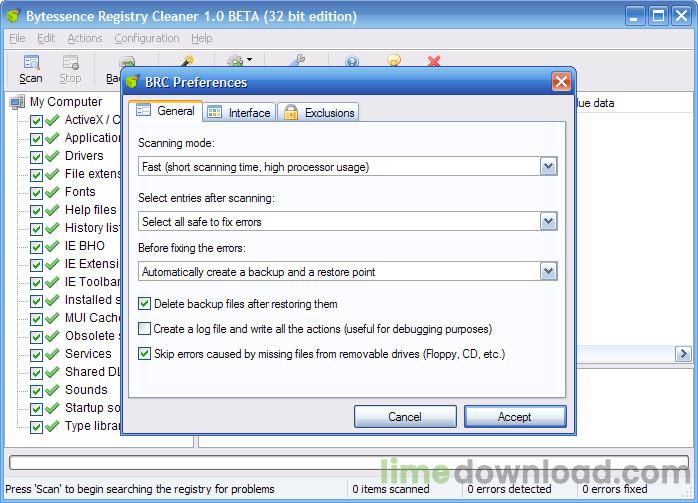Open the Actions menu
698x503 pixels.
[x=85, y=39]
